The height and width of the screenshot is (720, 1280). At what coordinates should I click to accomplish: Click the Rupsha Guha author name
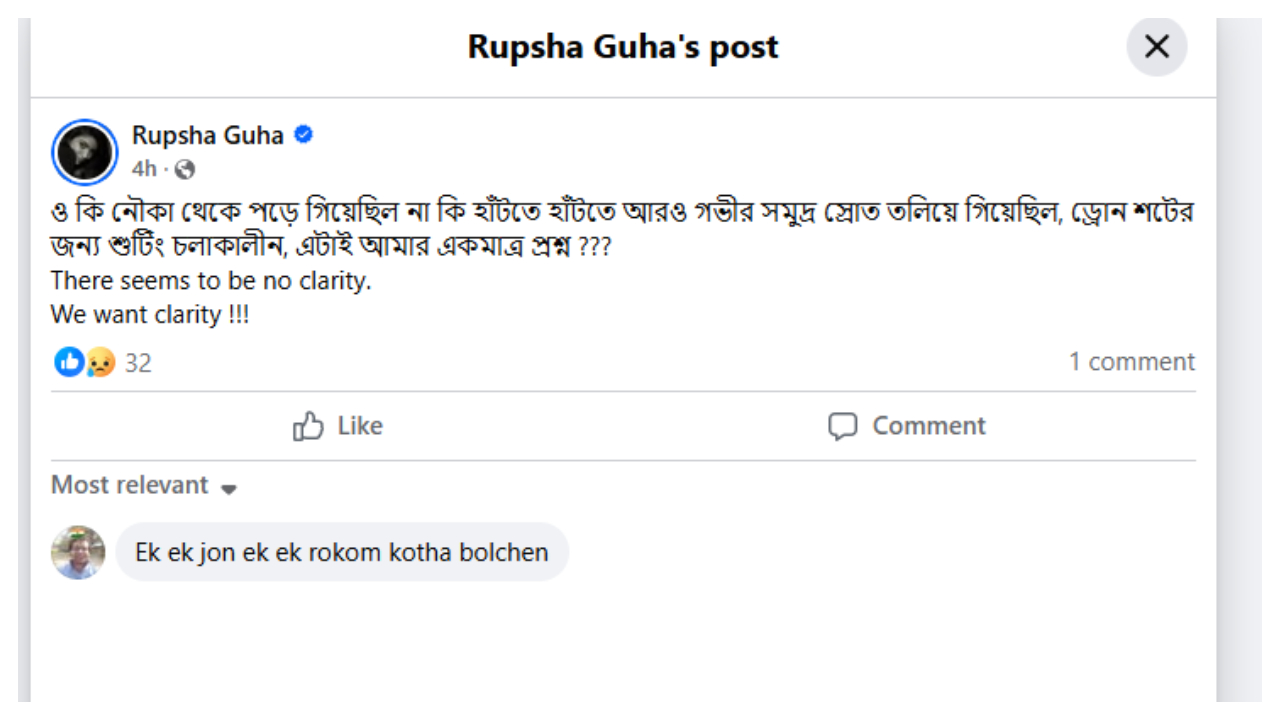208,135
